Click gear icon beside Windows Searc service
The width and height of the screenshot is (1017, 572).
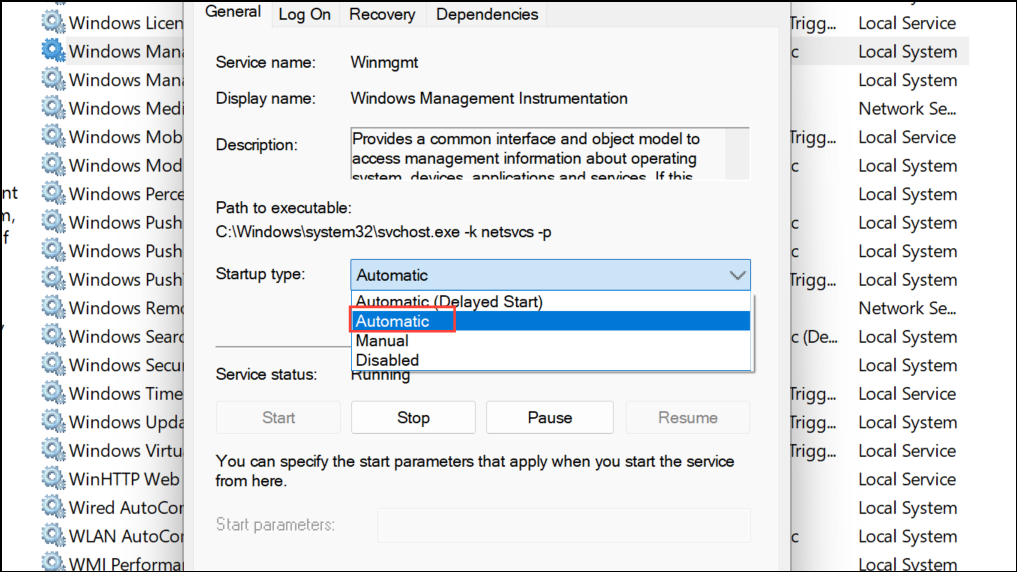[53, 336]
